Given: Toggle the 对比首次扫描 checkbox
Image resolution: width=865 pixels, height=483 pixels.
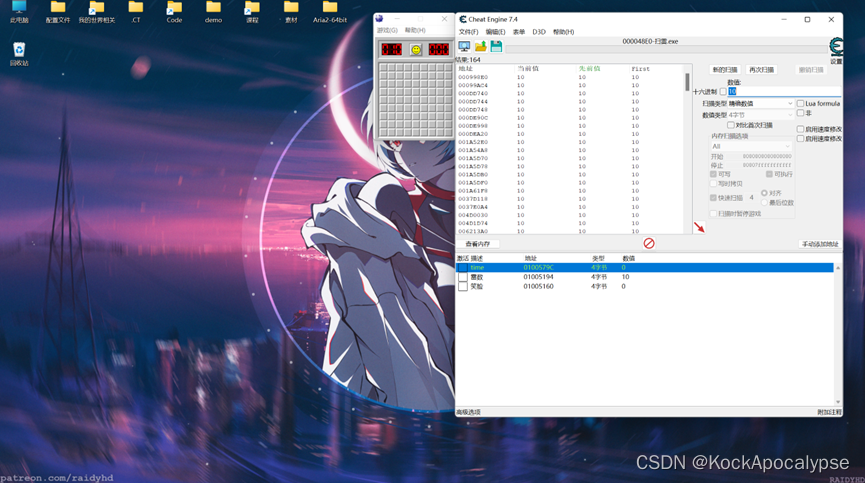Looking at the screenshot, I should (730, 125).
